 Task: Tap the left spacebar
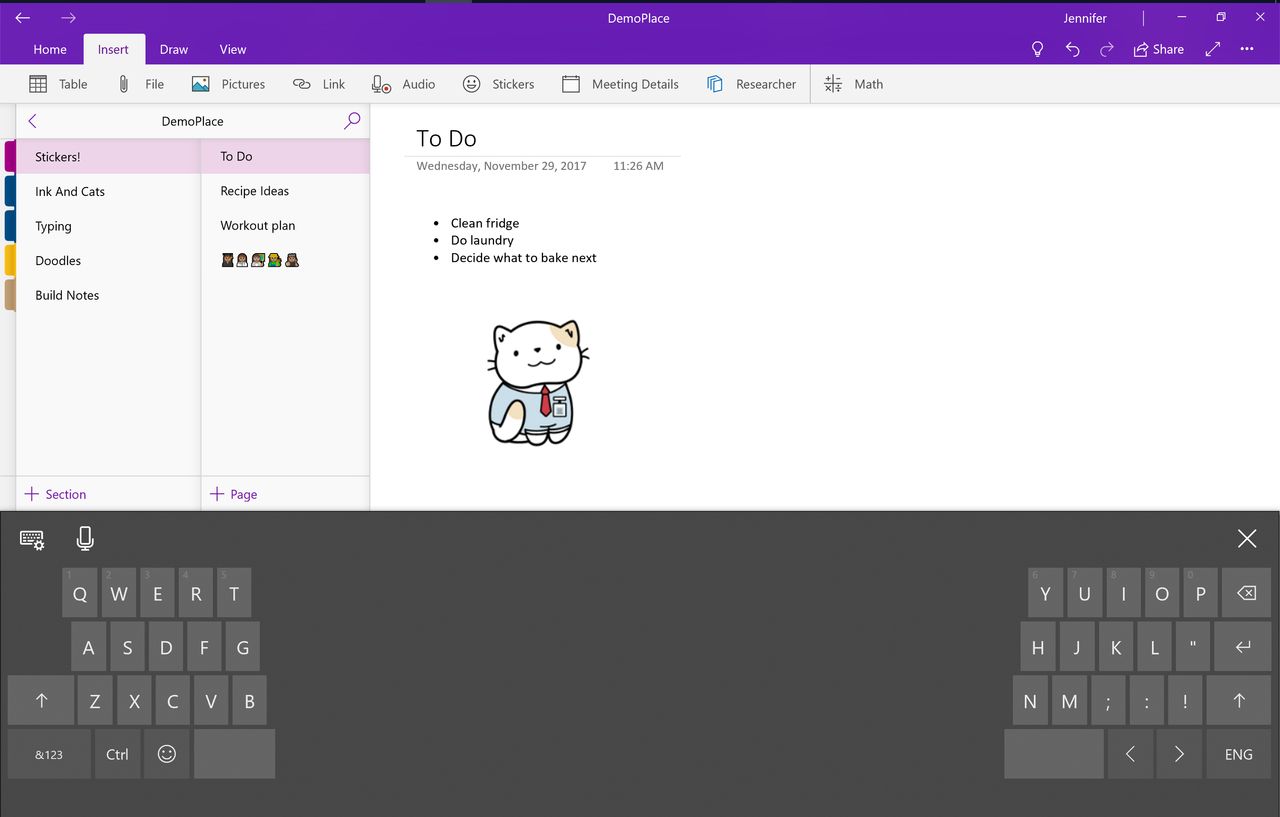tap(234, 754)
